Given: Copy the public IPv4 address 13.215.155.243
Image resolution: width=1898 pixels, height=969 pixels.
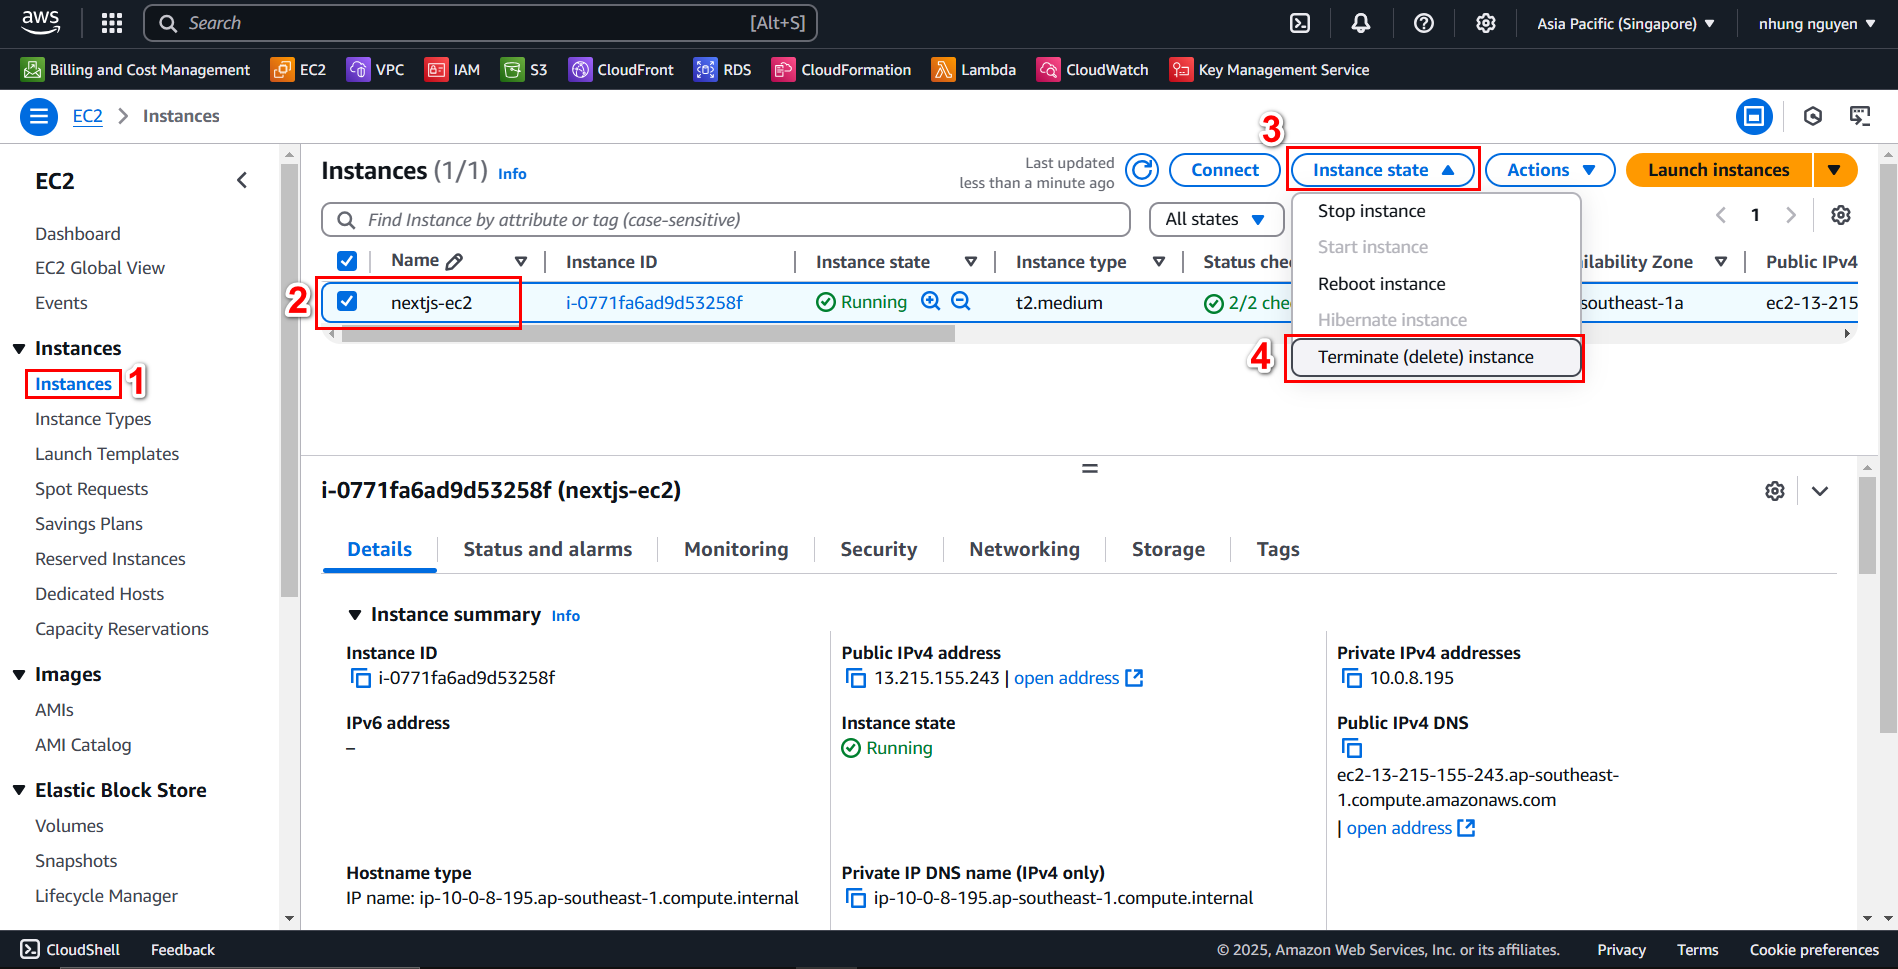Looking at the screenshot, I should tap(856, 678).
